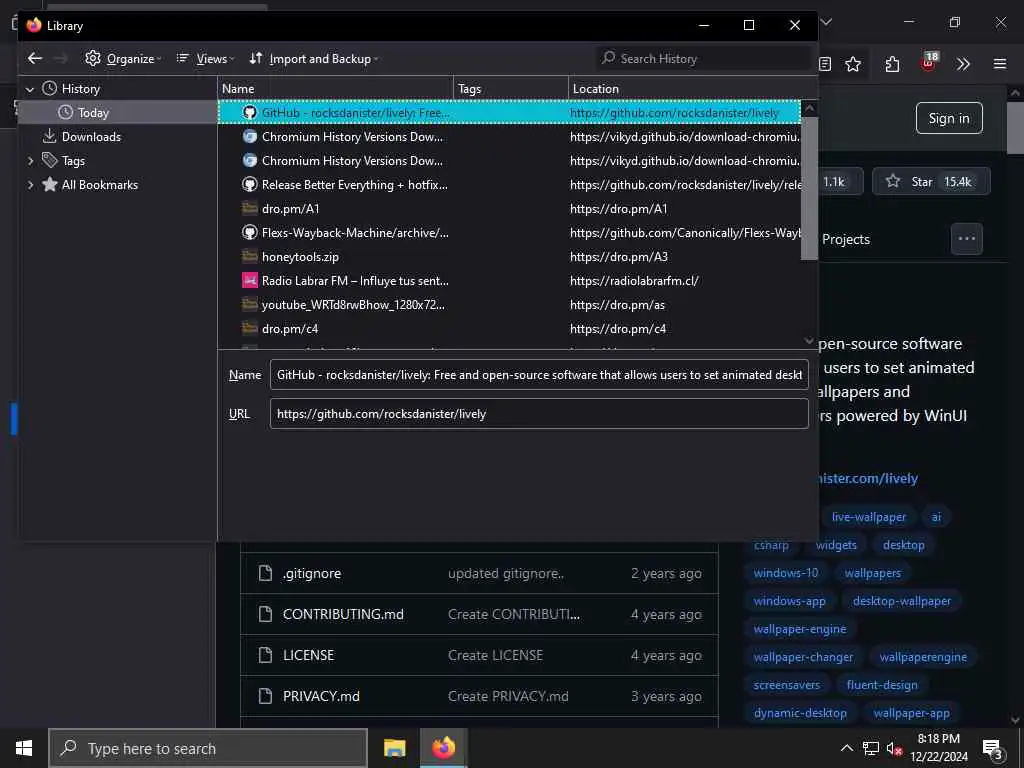Click the https://radiolabrarfm.cl/ location cell
This screenshot has height=768, width=1024.
(x=634, y=281)
